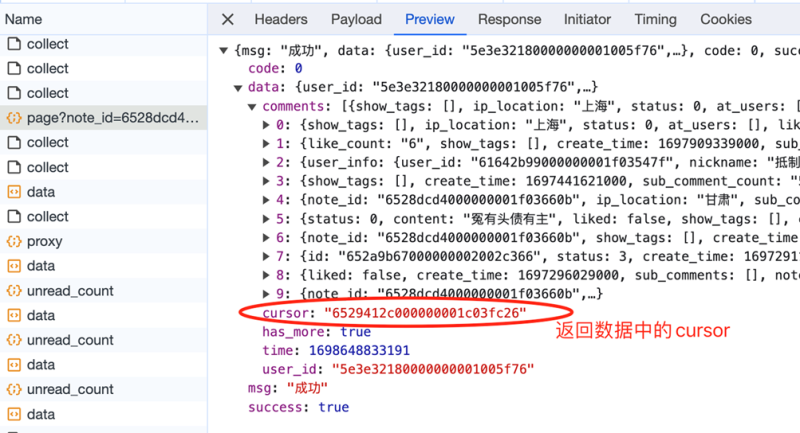Click the time value 1698648833191
The image size is (800, 433).
click(359, 351)
